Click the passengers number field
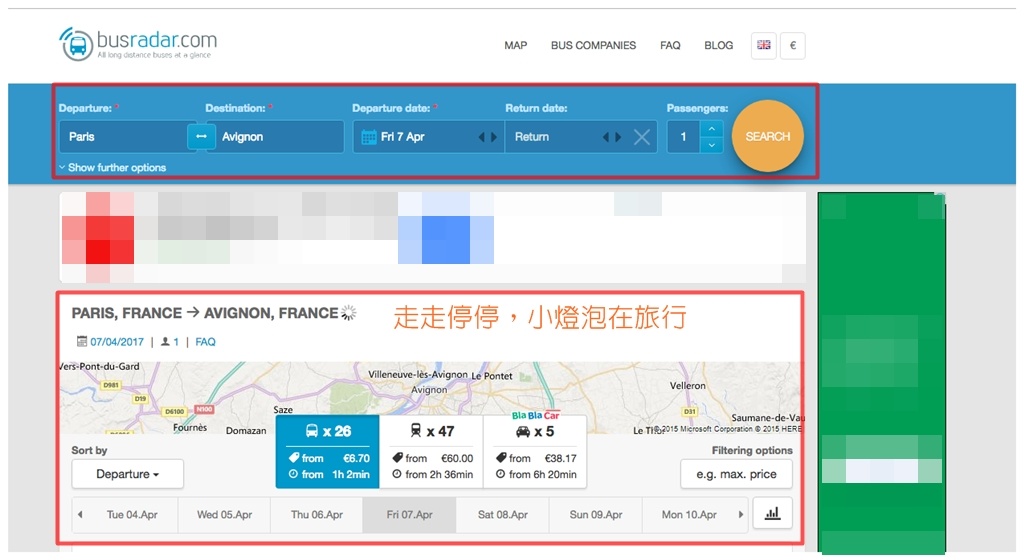This screenshot has height=560, width=1024. pyautogui.click(x=684, y=136)
